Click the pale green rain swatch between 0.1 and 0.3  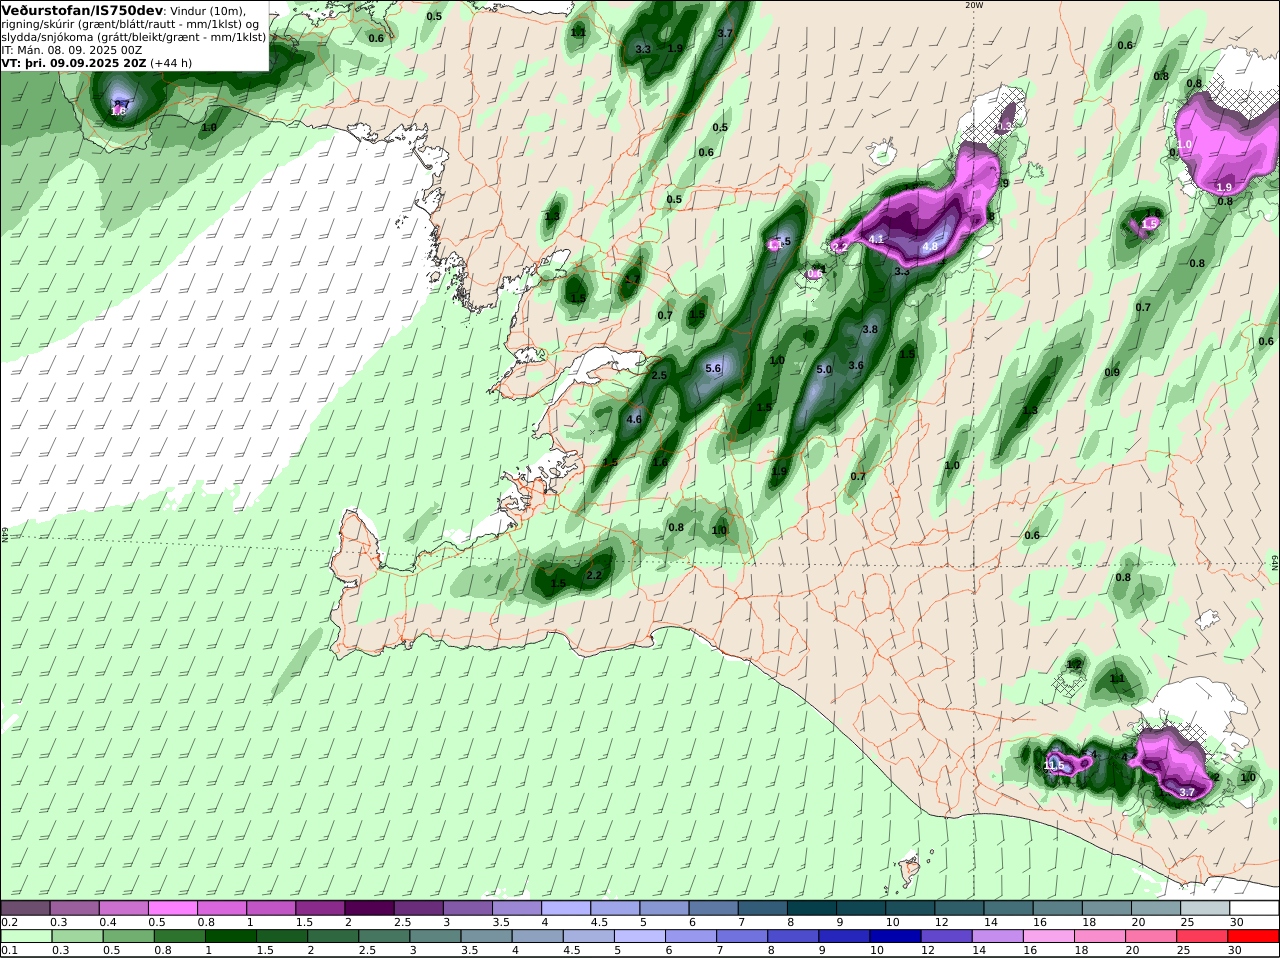(x=25, y=937)
